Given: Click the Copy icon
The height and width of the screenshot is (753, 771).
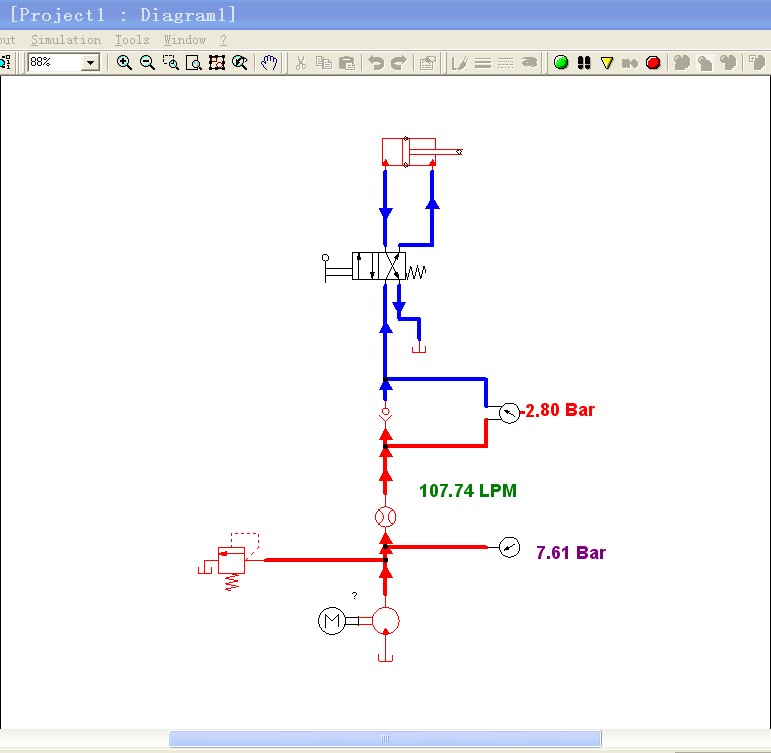Looking at the screenshot, I should 324,62.
